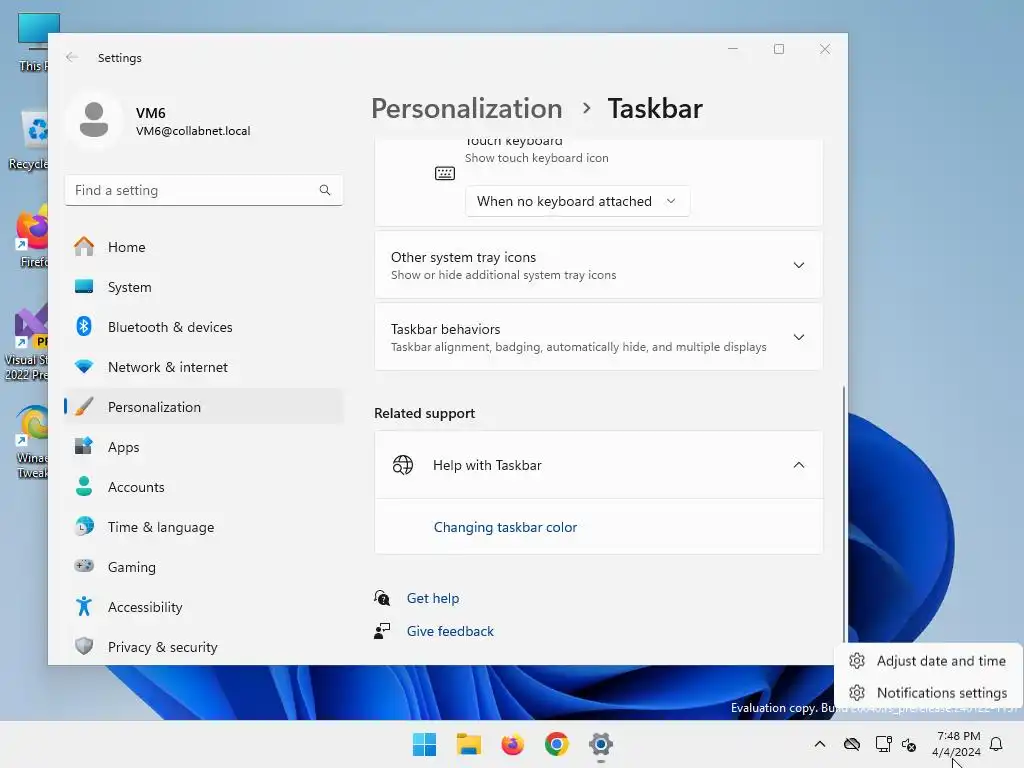Click the Personalization paintbrush icon

84,406
